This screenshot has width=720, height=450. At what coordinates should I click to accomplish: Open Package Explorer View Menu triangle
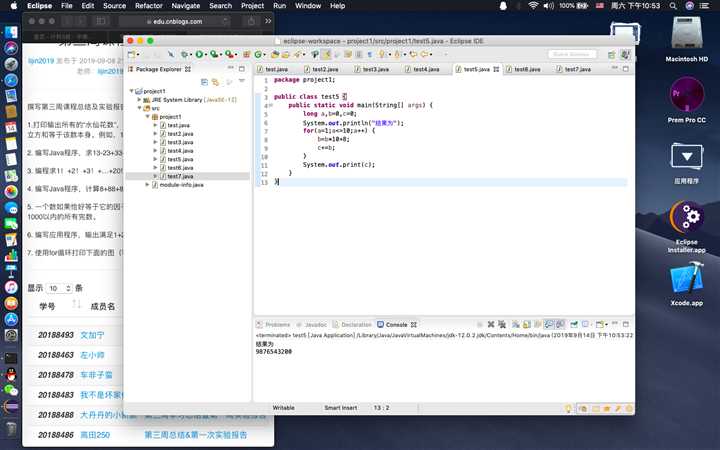[242, 81]
